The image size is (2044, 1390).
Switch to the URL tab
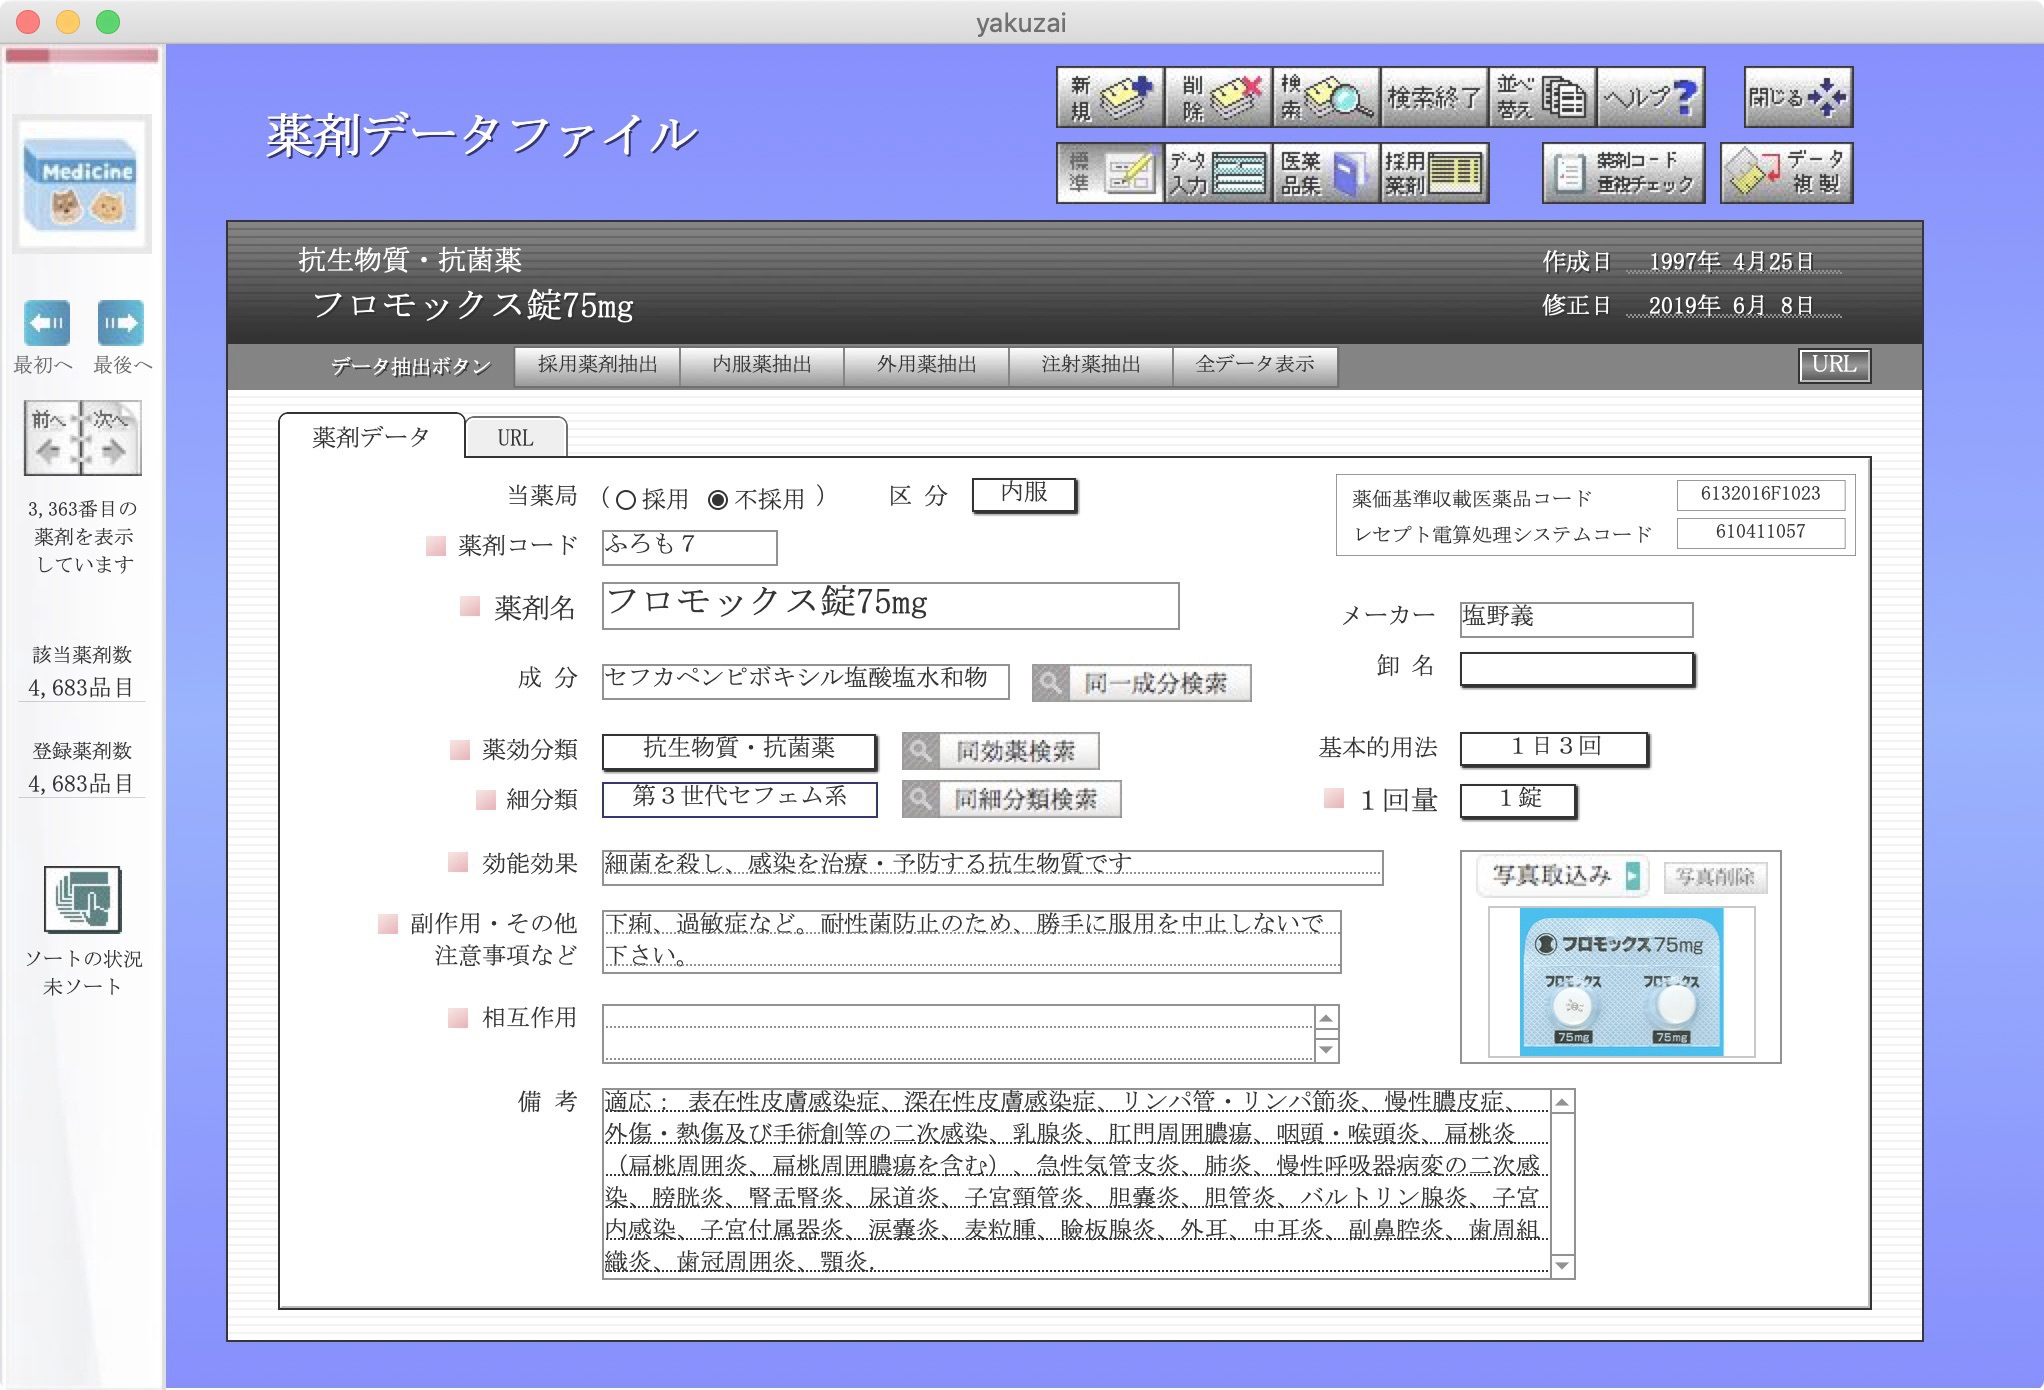pyautogui.click(x=516, y=437)
